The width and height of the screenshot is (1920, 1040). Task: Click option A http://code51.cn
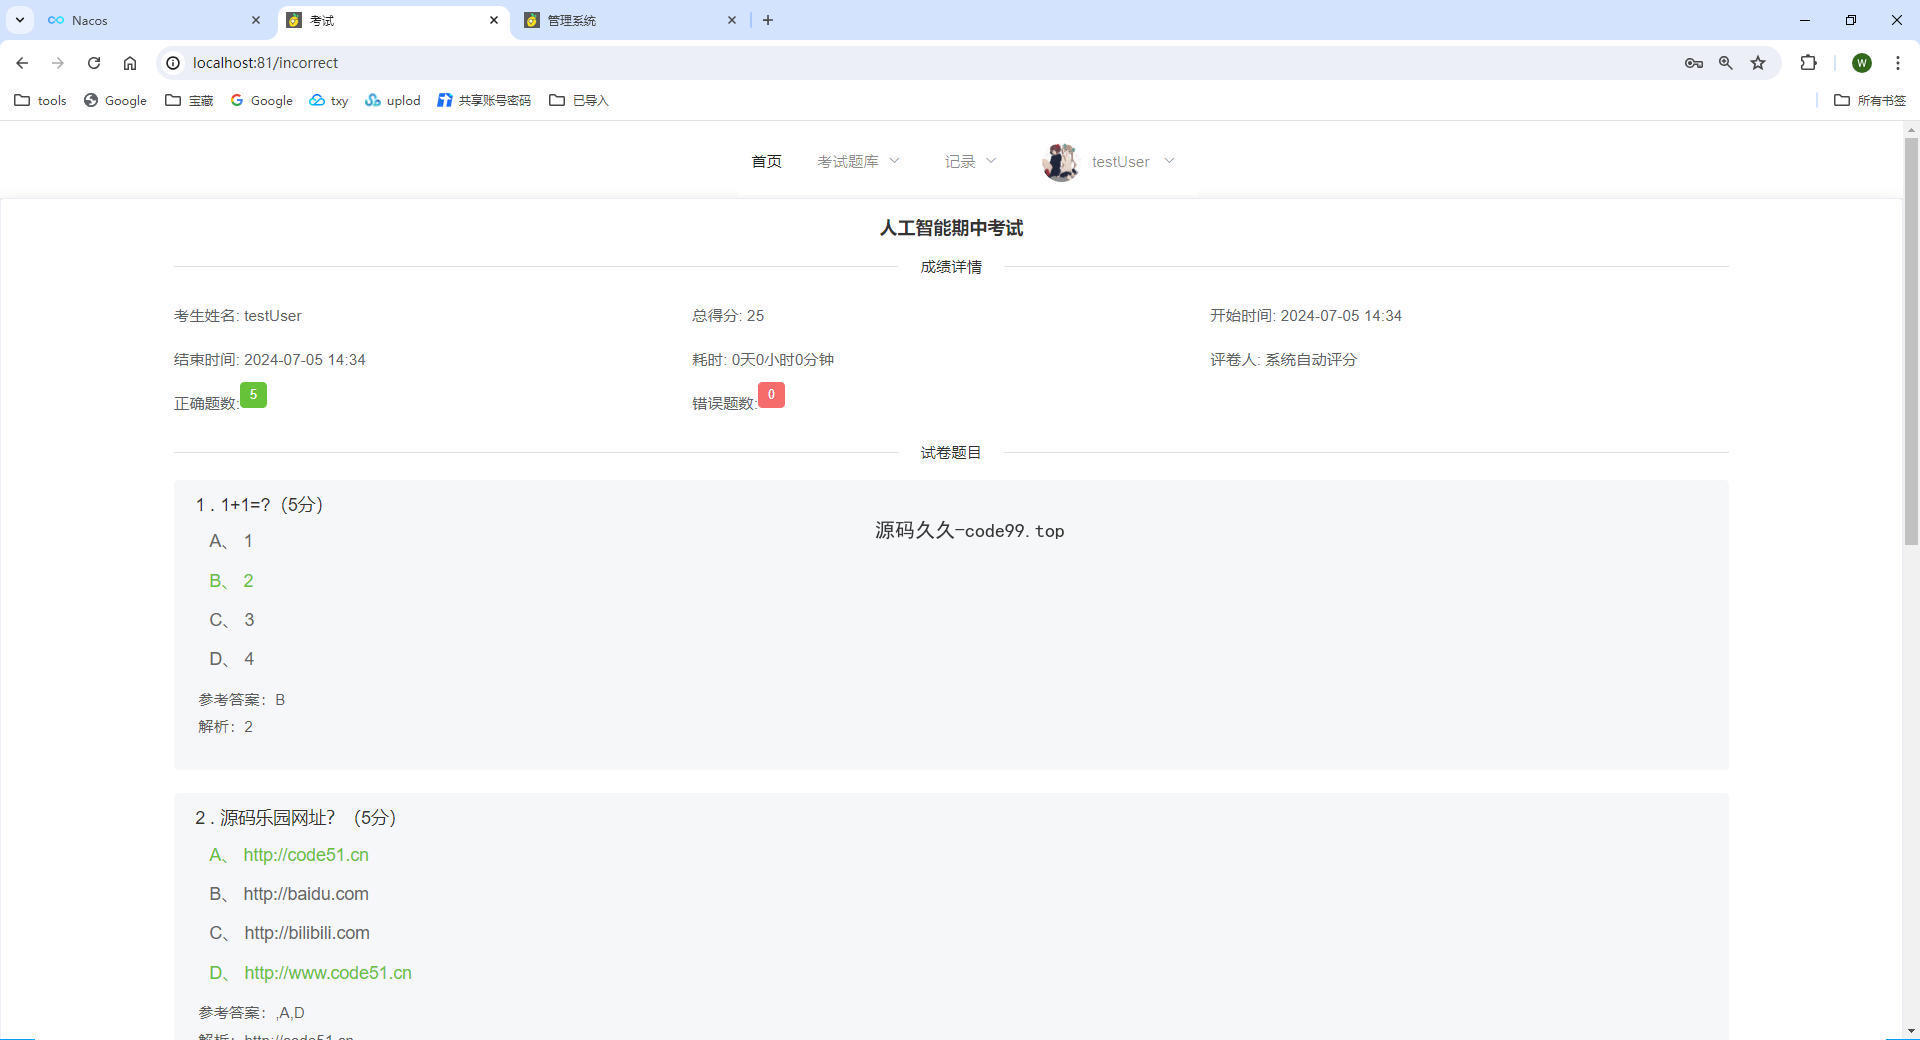[289, 855]
